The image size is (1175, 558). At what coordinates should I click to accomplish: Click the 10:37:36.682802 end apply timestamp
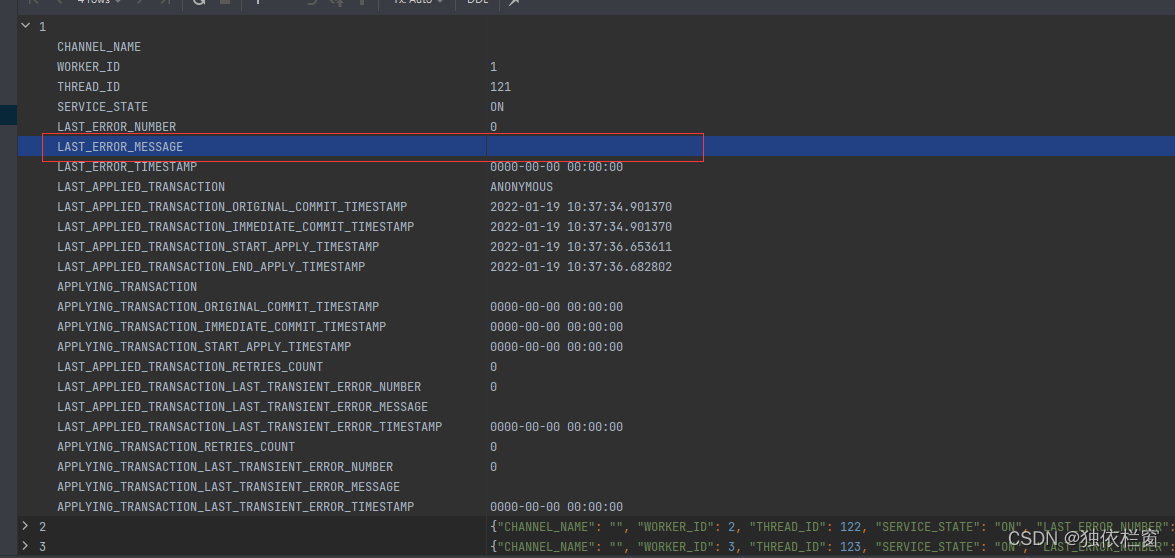pos(581,267)
